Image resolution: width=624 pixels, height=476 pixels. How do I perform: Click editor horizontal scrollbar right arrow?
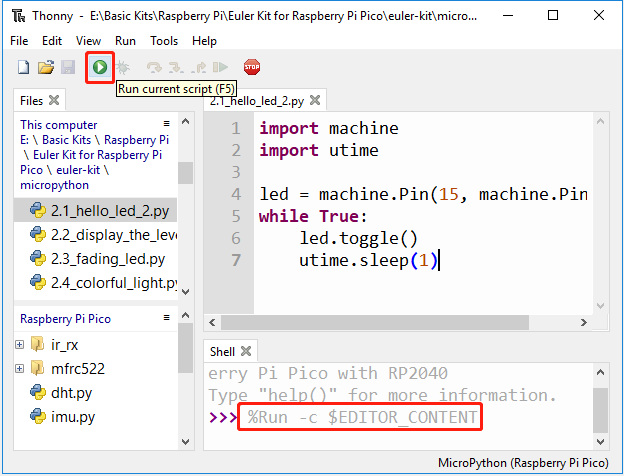583,322
